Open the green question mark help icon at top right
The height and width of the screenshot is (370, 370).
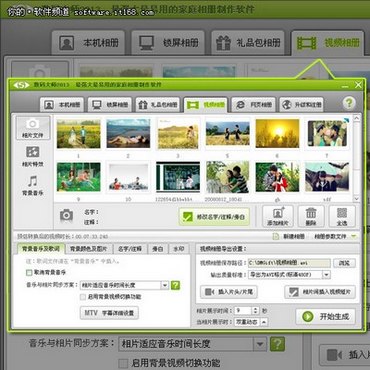tap(349, 103)
